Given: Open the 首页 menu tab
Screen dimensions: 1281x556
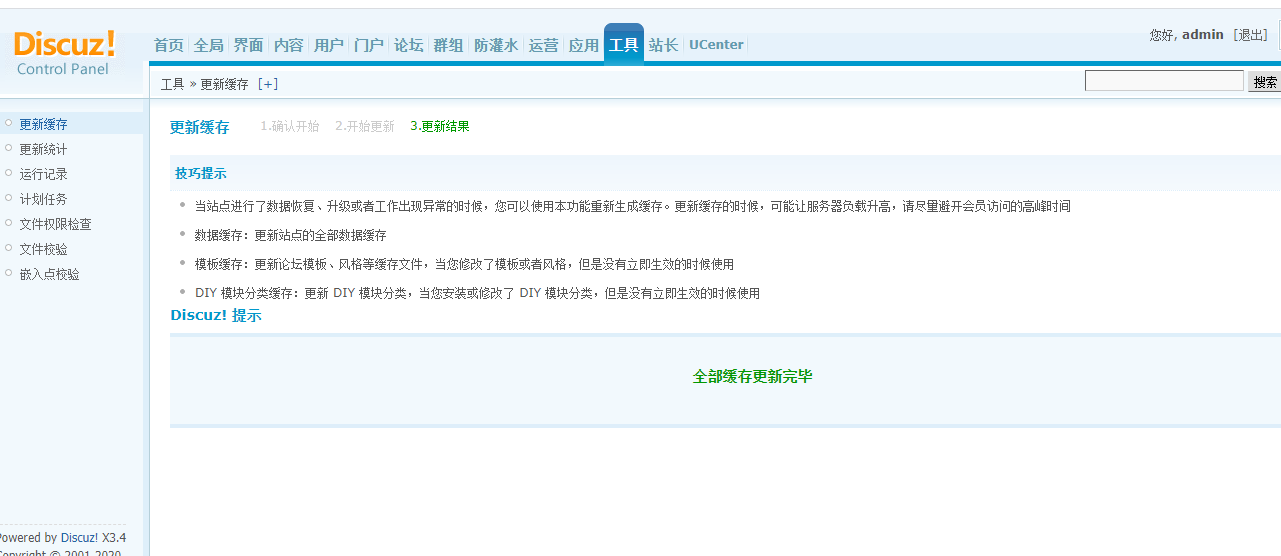Looking at the screenshot, I should click(x=169, y=45).
